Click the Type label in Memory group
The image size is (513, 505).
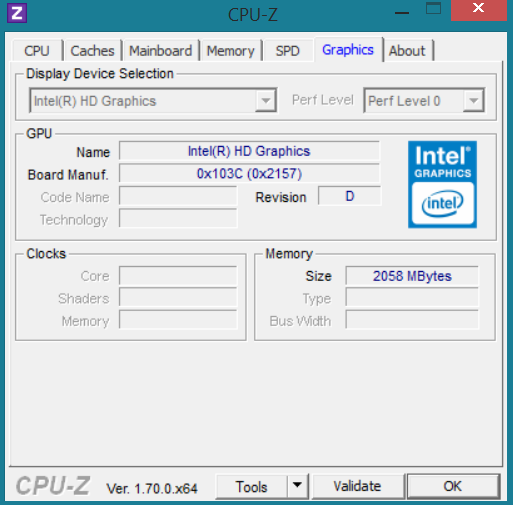tap(317, 299)
